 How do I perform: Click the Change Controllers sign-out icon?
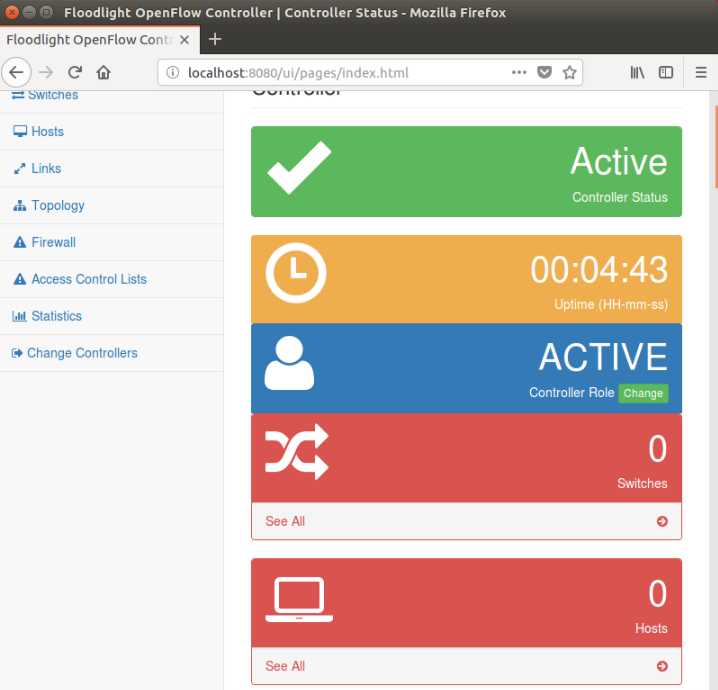tap(17, 353)
